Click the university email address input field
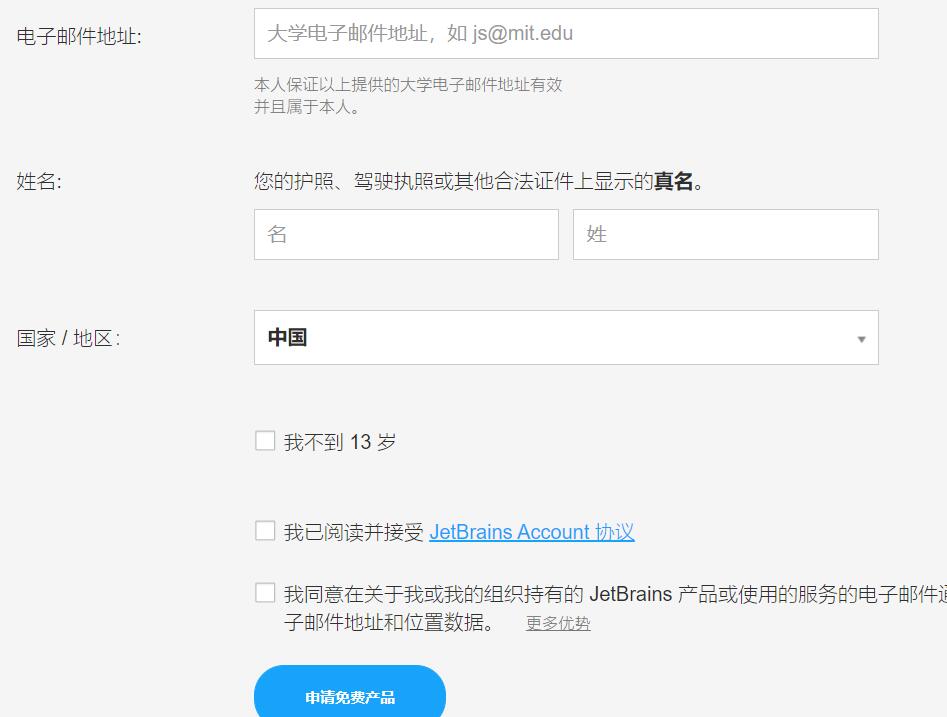Image resolution: width=947 pixels, height=717 pixels. pyautogui.click(x=566, y=34)
